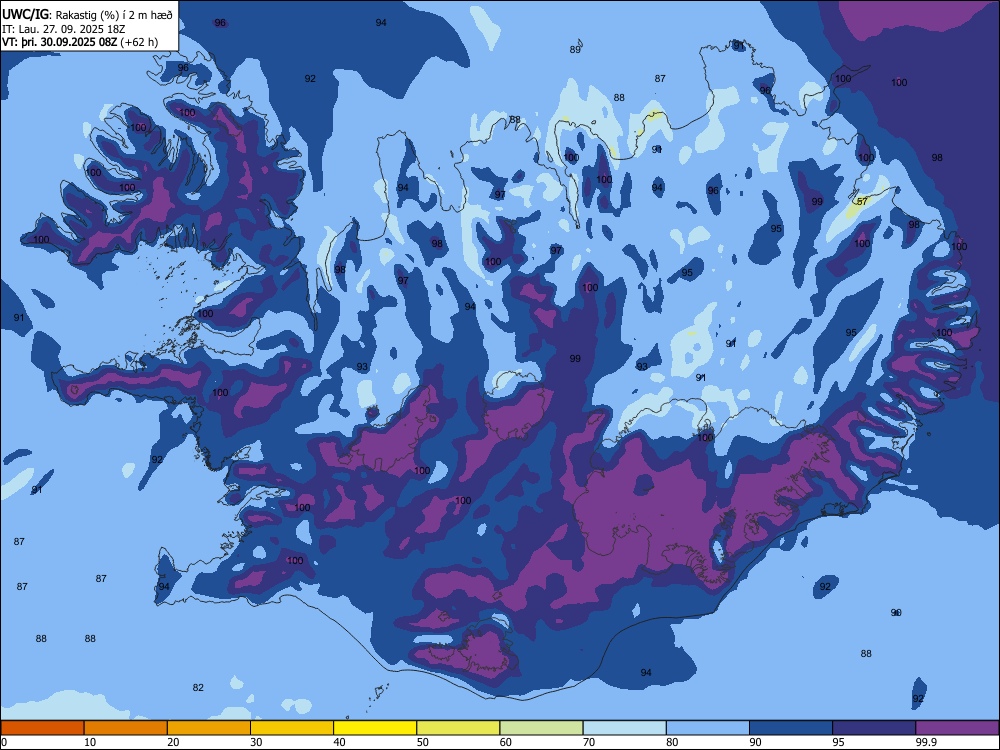Select the indigo 95–99.9 legend swatch
Screen dimensions: 1000x750
tap(874, 728)
